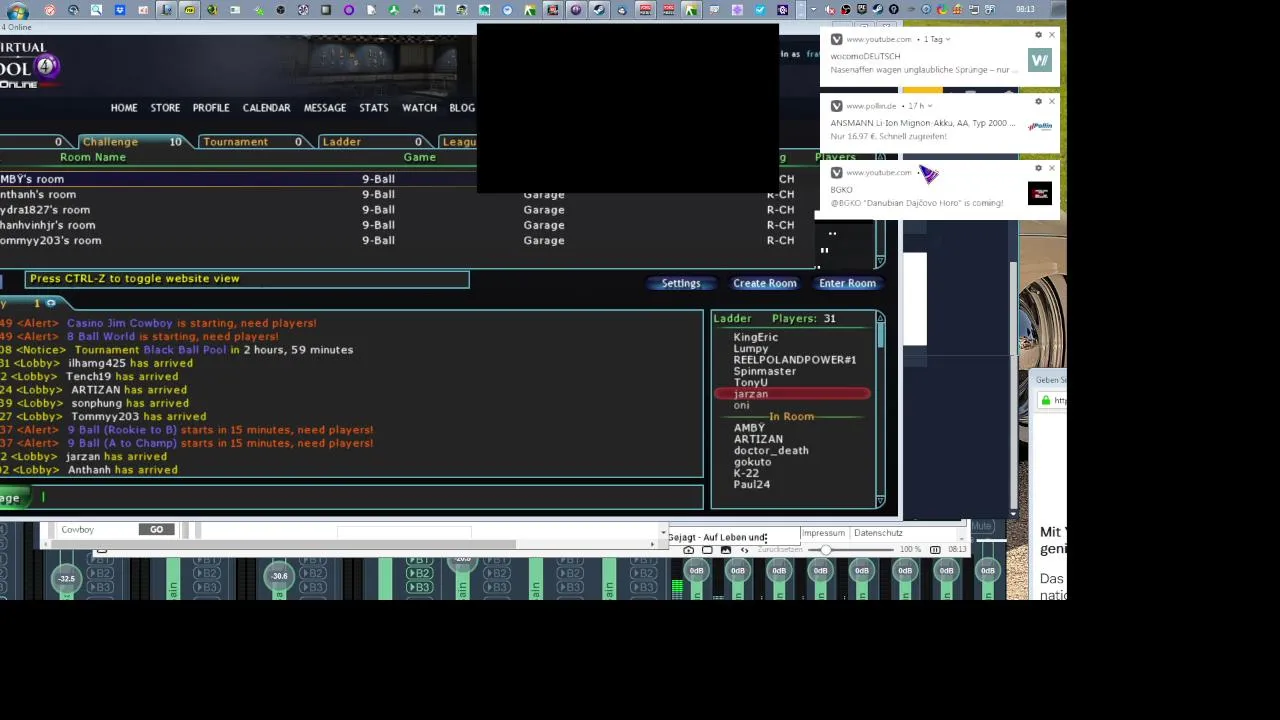This screenshot has height=720, width=1280.
Task: Open settings of the wocomoDEUTSCH notification
Action: coord(1038,35)
